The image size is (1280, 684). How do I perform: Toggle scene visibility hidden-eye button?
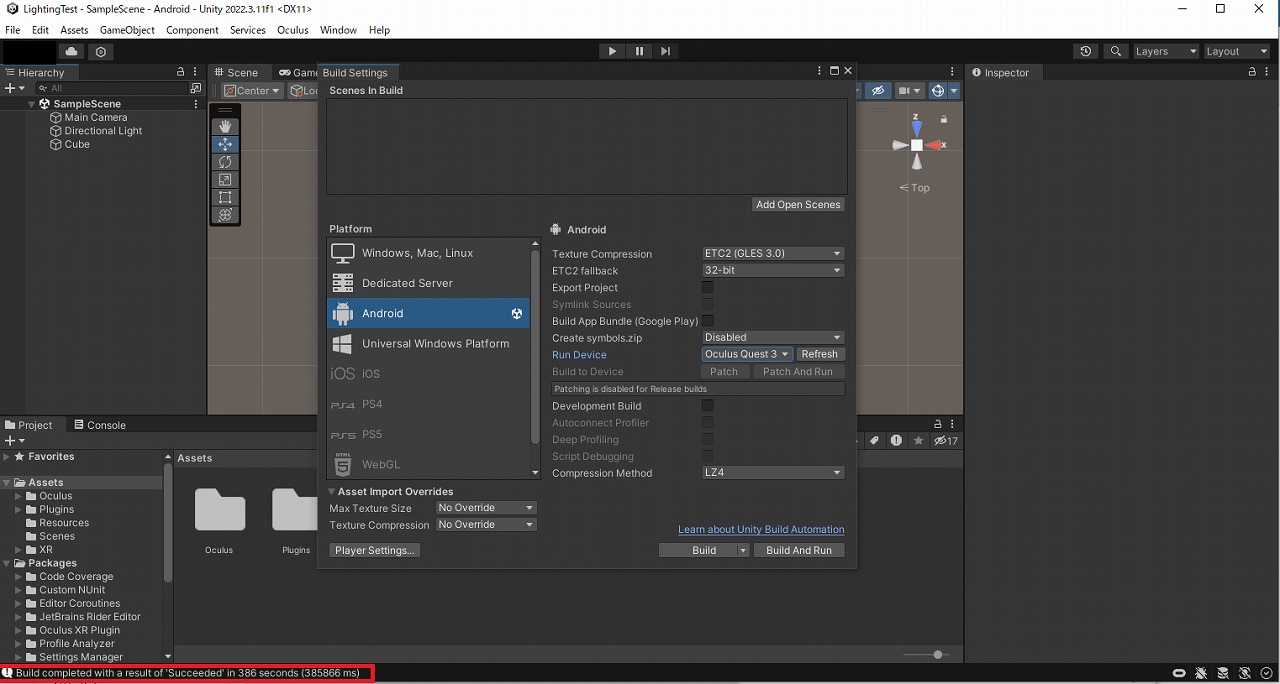click(878, 90)
